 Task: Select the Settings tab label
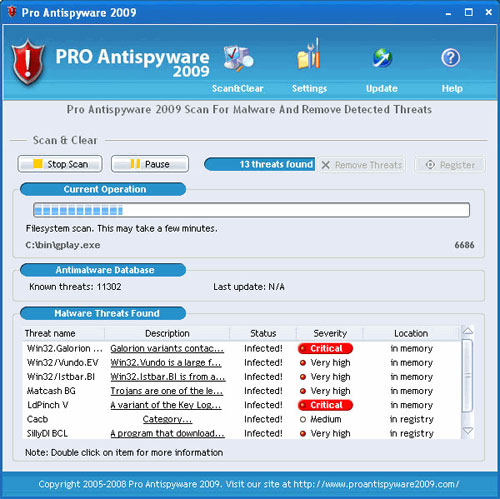click(309, 88)
